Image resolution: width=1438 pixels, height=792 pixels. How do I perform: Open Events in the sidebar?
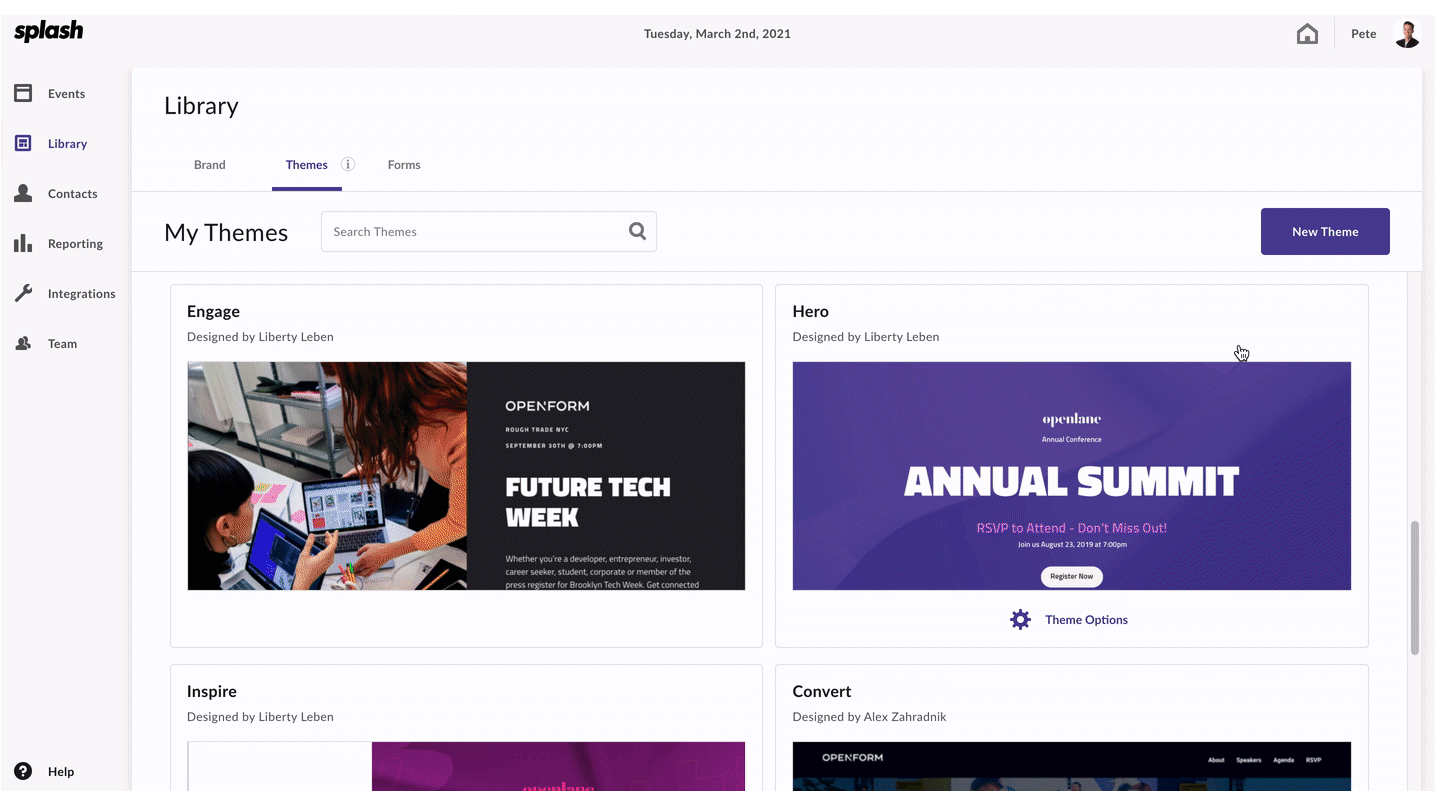[66, 94]
